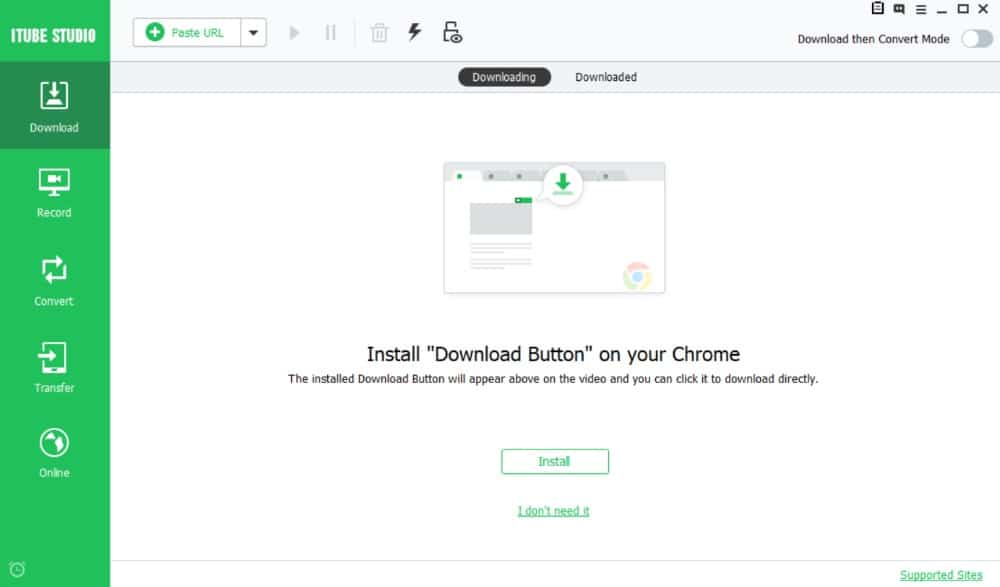Click the feedback chat icon in title bar
This screenshot has height=587, width=1000.
point(899,9)
